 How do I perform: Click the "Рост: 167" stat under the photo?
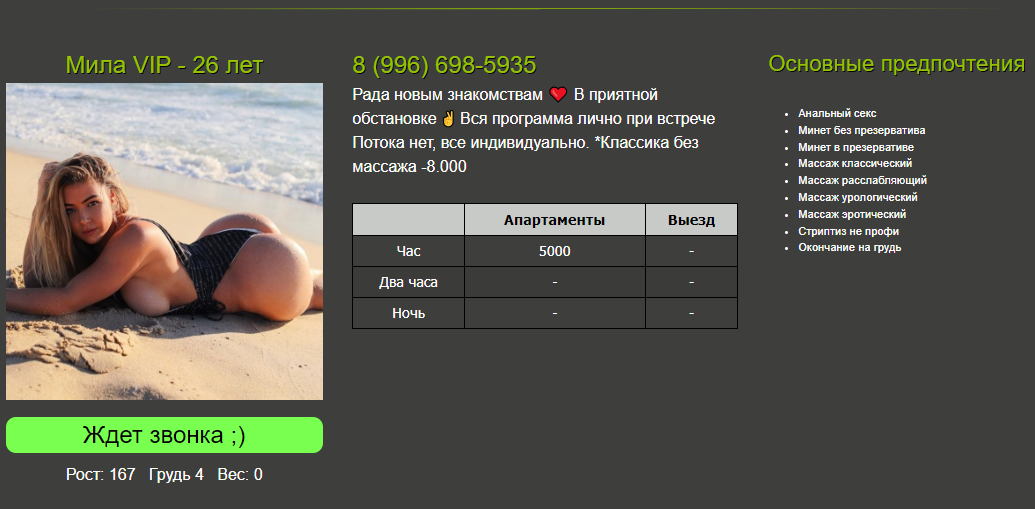tap(100, 474)
